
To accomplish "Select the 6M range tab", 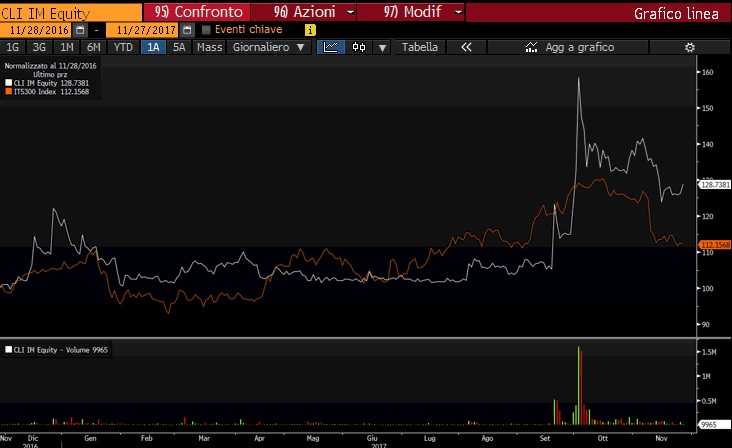I will click(94, 47).
